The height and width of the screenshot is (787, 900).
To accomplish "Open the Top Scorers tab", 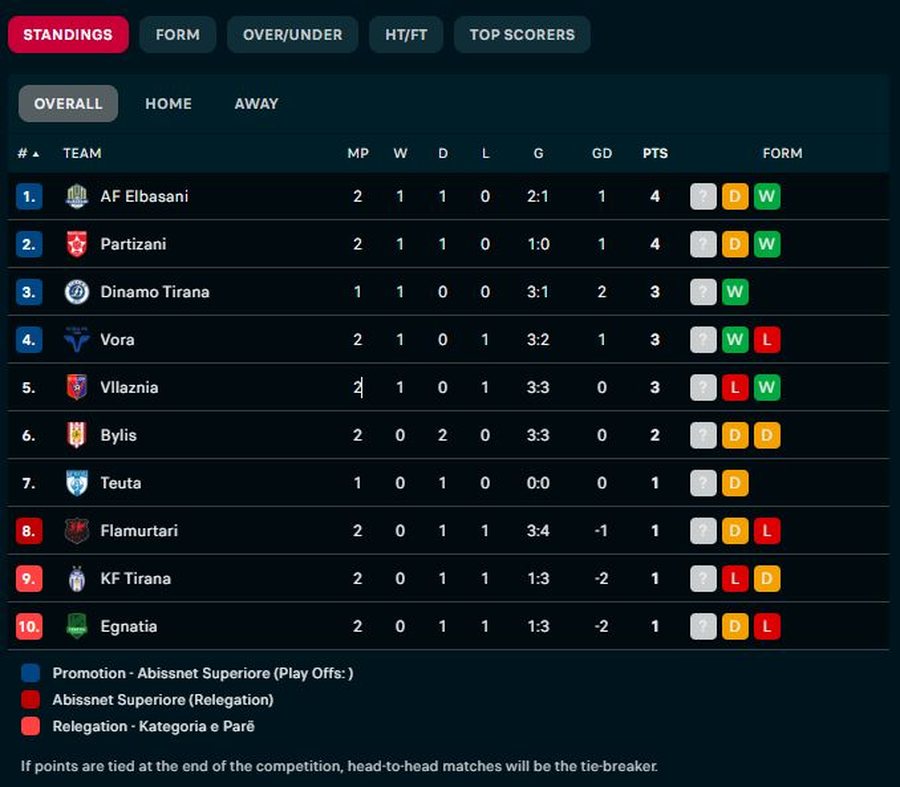I will [x=522, y=35].
